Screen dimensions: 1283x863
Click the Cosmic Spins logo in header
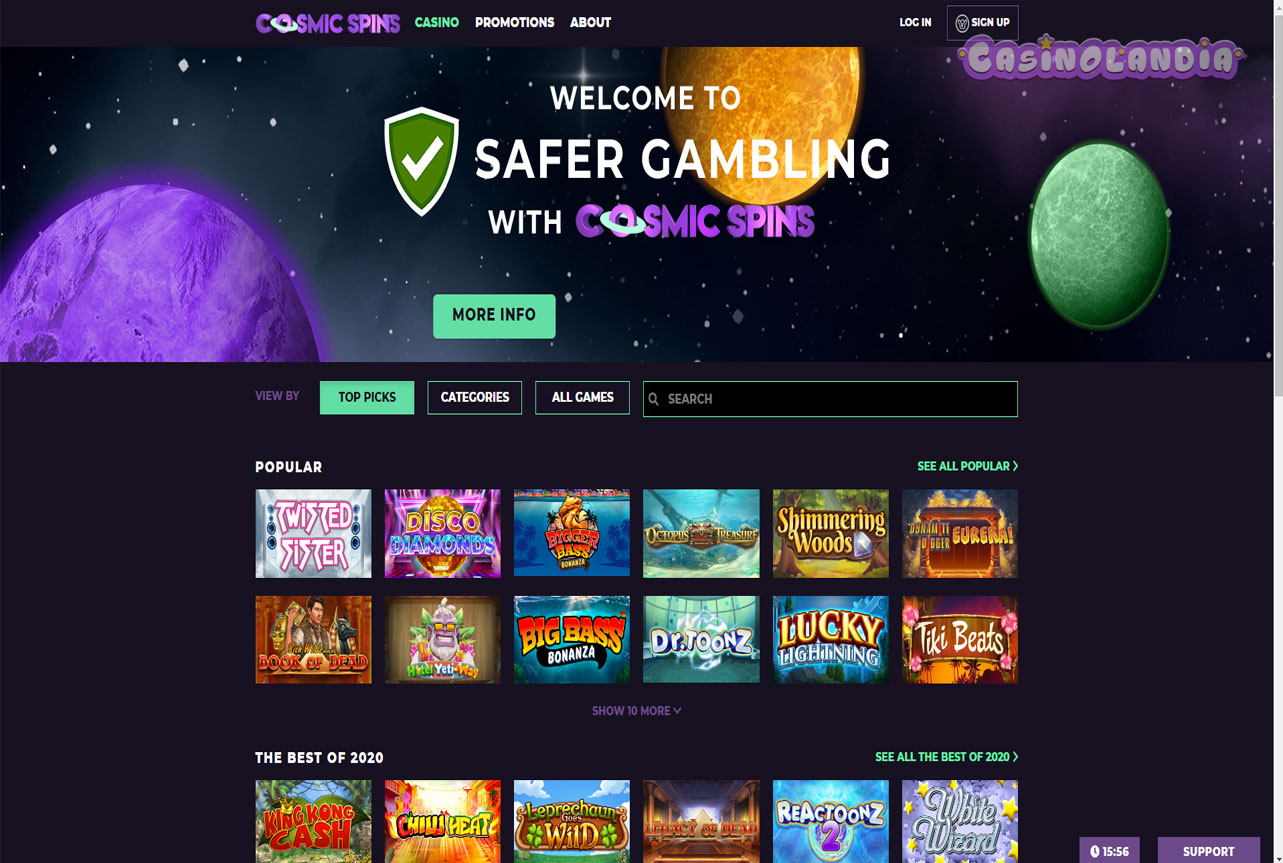[328, 22]
